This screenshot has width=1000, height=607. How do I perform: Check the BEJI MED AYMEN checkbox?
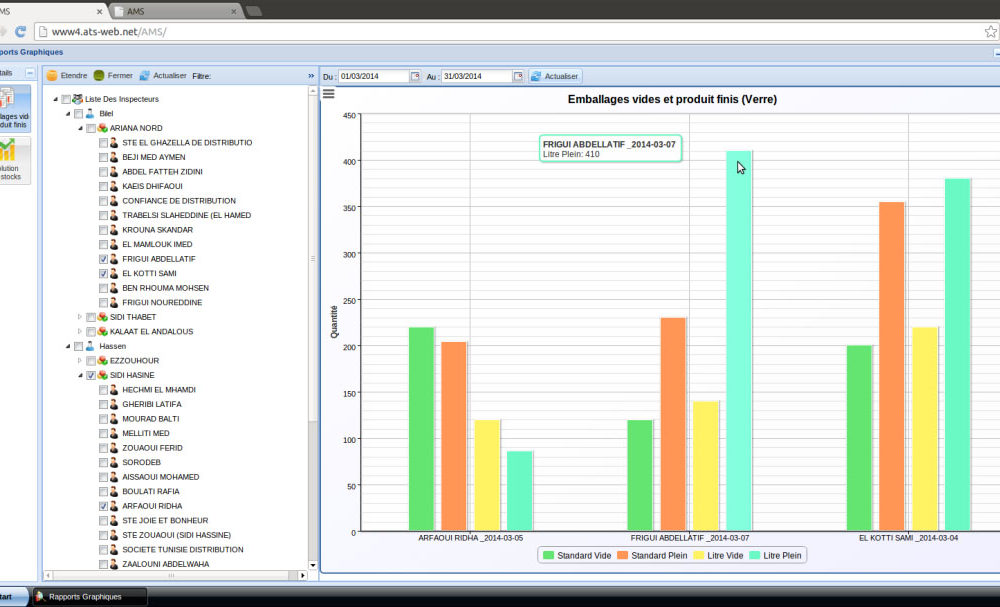(x=104, y=157)
